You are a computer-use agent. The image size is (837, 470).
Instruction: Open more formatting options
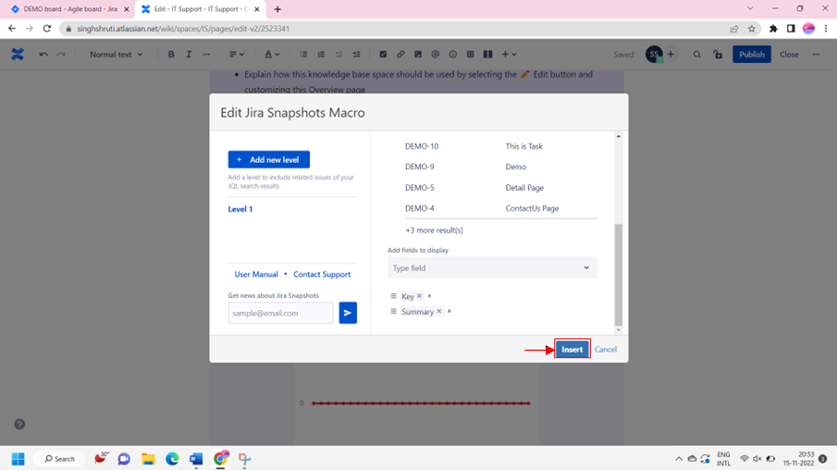click(206, 54)
